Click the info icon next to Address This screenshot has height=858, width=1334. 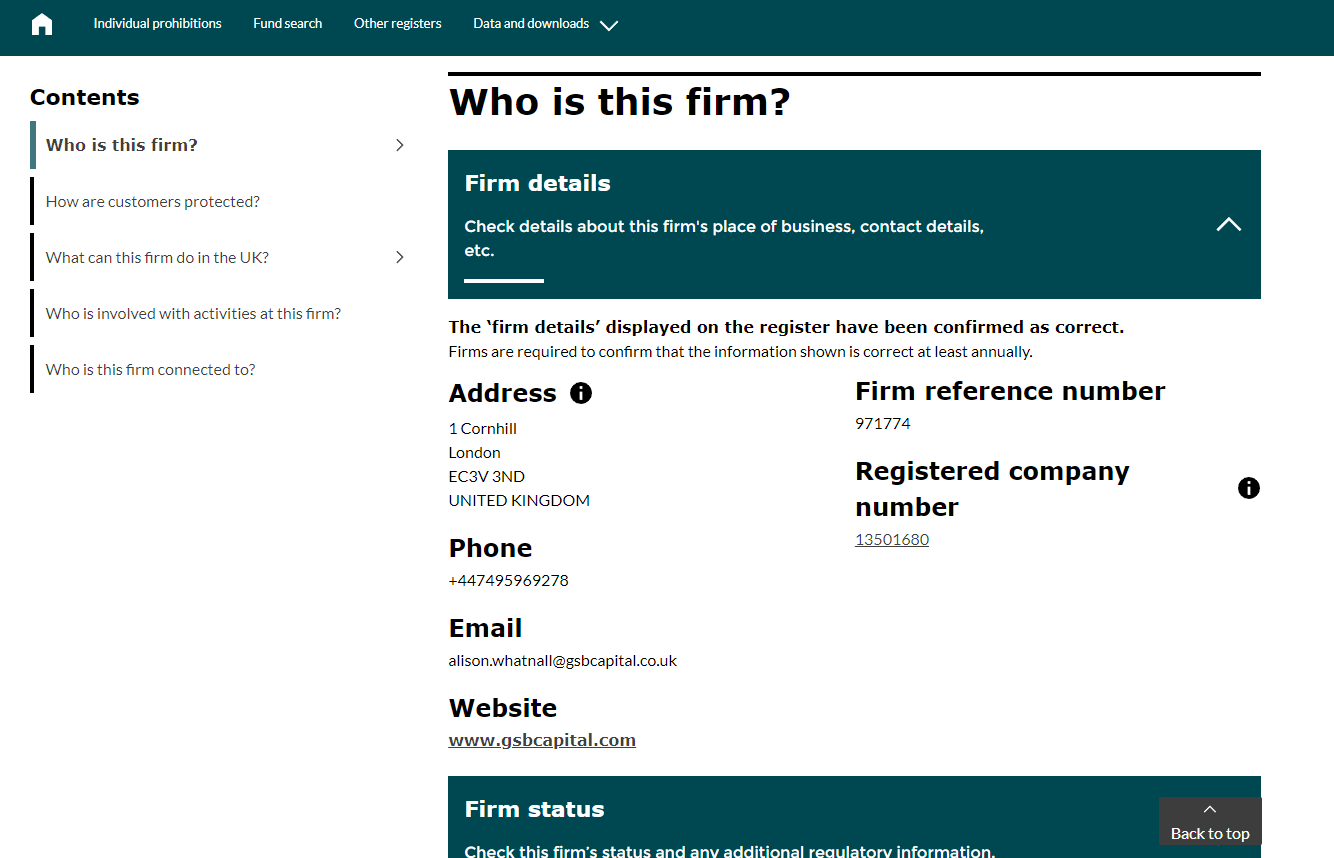pyautogui.click(x=581, y=393)
